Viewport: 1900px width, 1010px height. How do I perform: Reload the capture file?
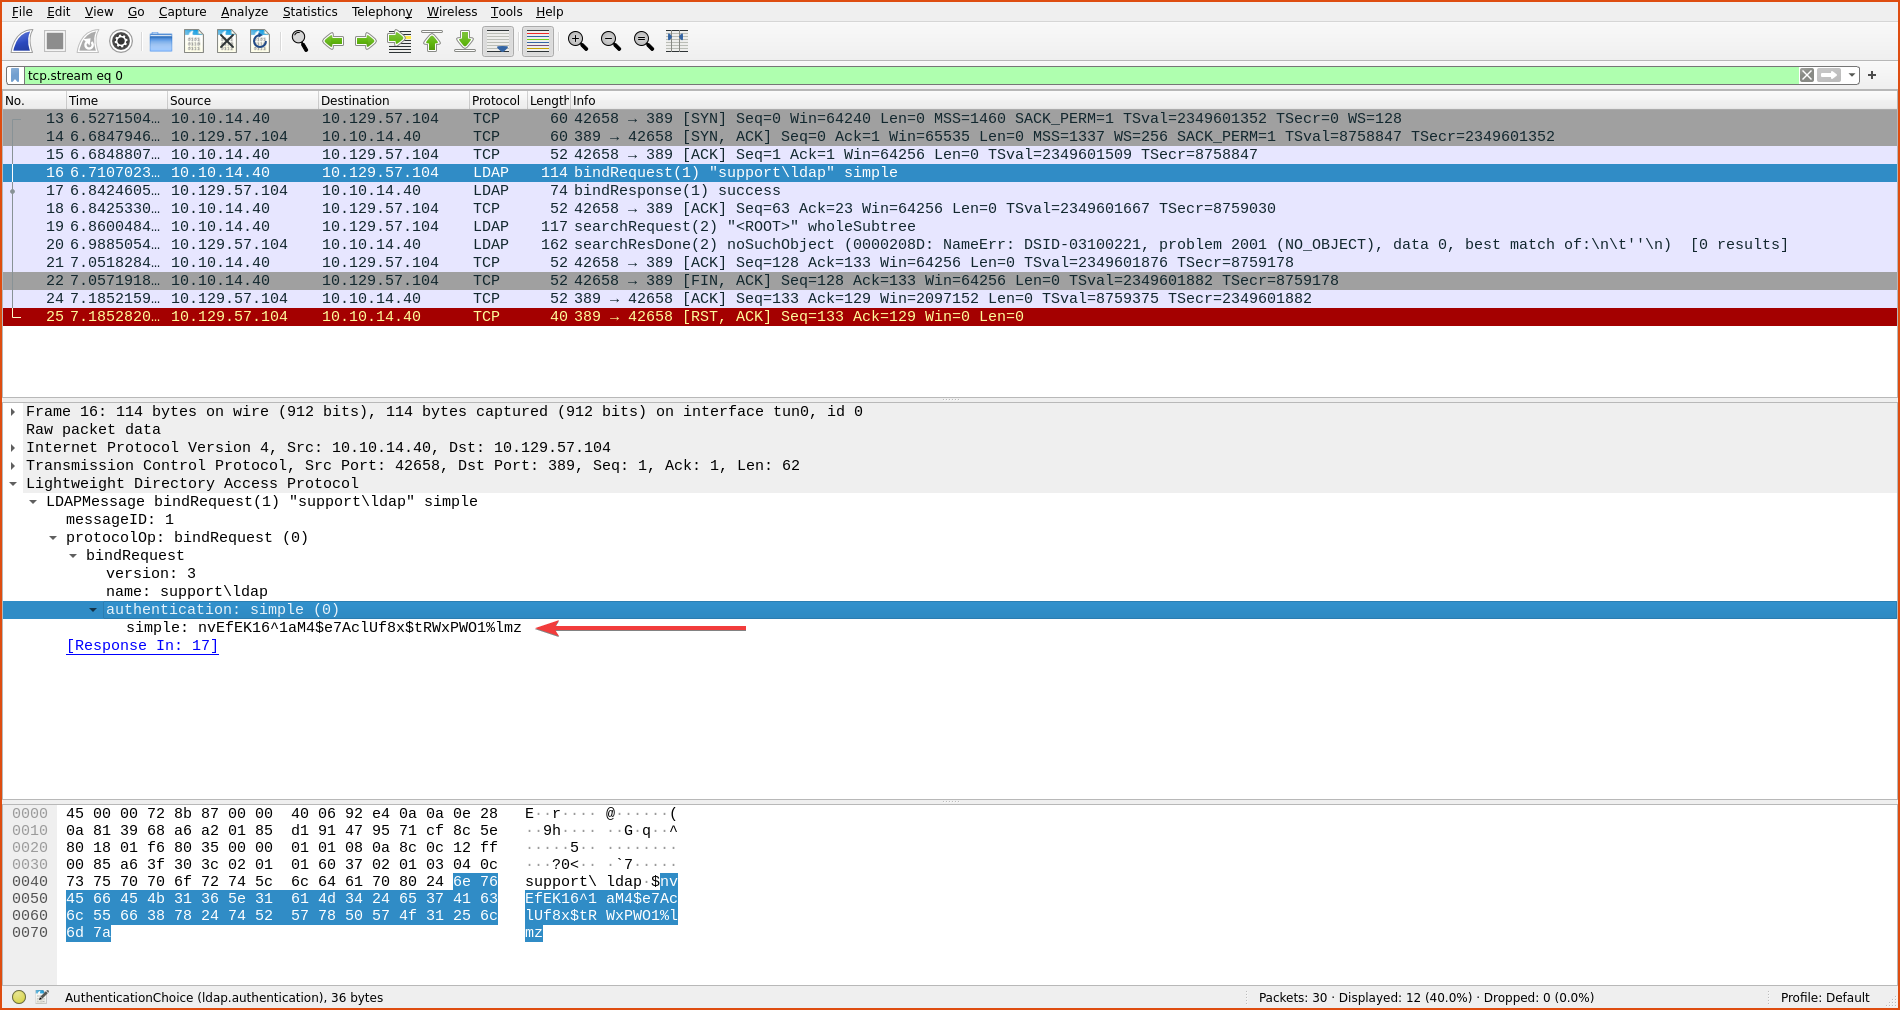260,41
